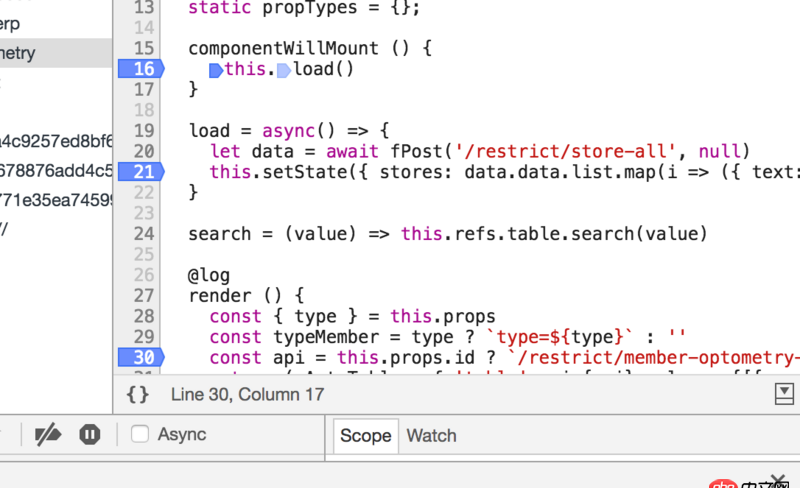
Task: Enable the Async checkbox
Action: click(x=140, y=434)
